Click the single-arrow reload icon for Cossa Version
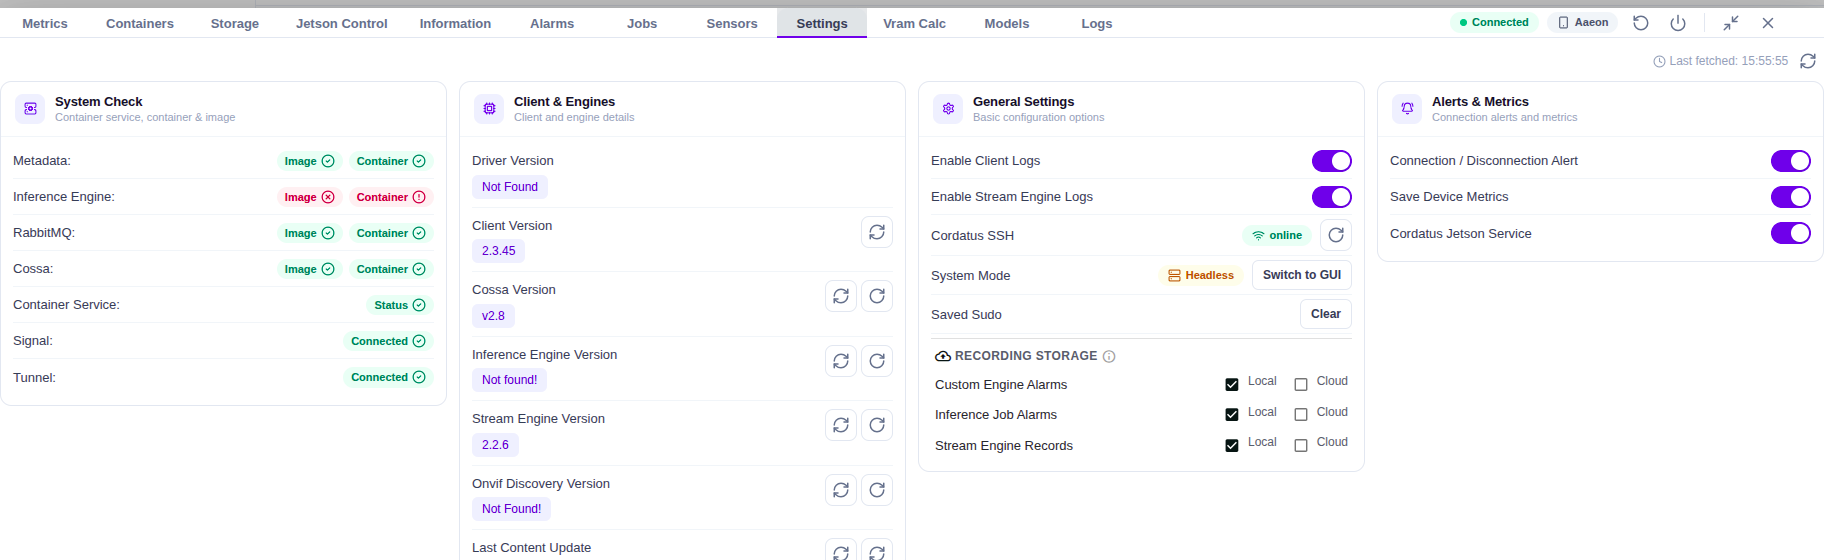Image resolution: width=1824 pixels, height=560 pixels. pyautogui.click(x=877, y=296)
